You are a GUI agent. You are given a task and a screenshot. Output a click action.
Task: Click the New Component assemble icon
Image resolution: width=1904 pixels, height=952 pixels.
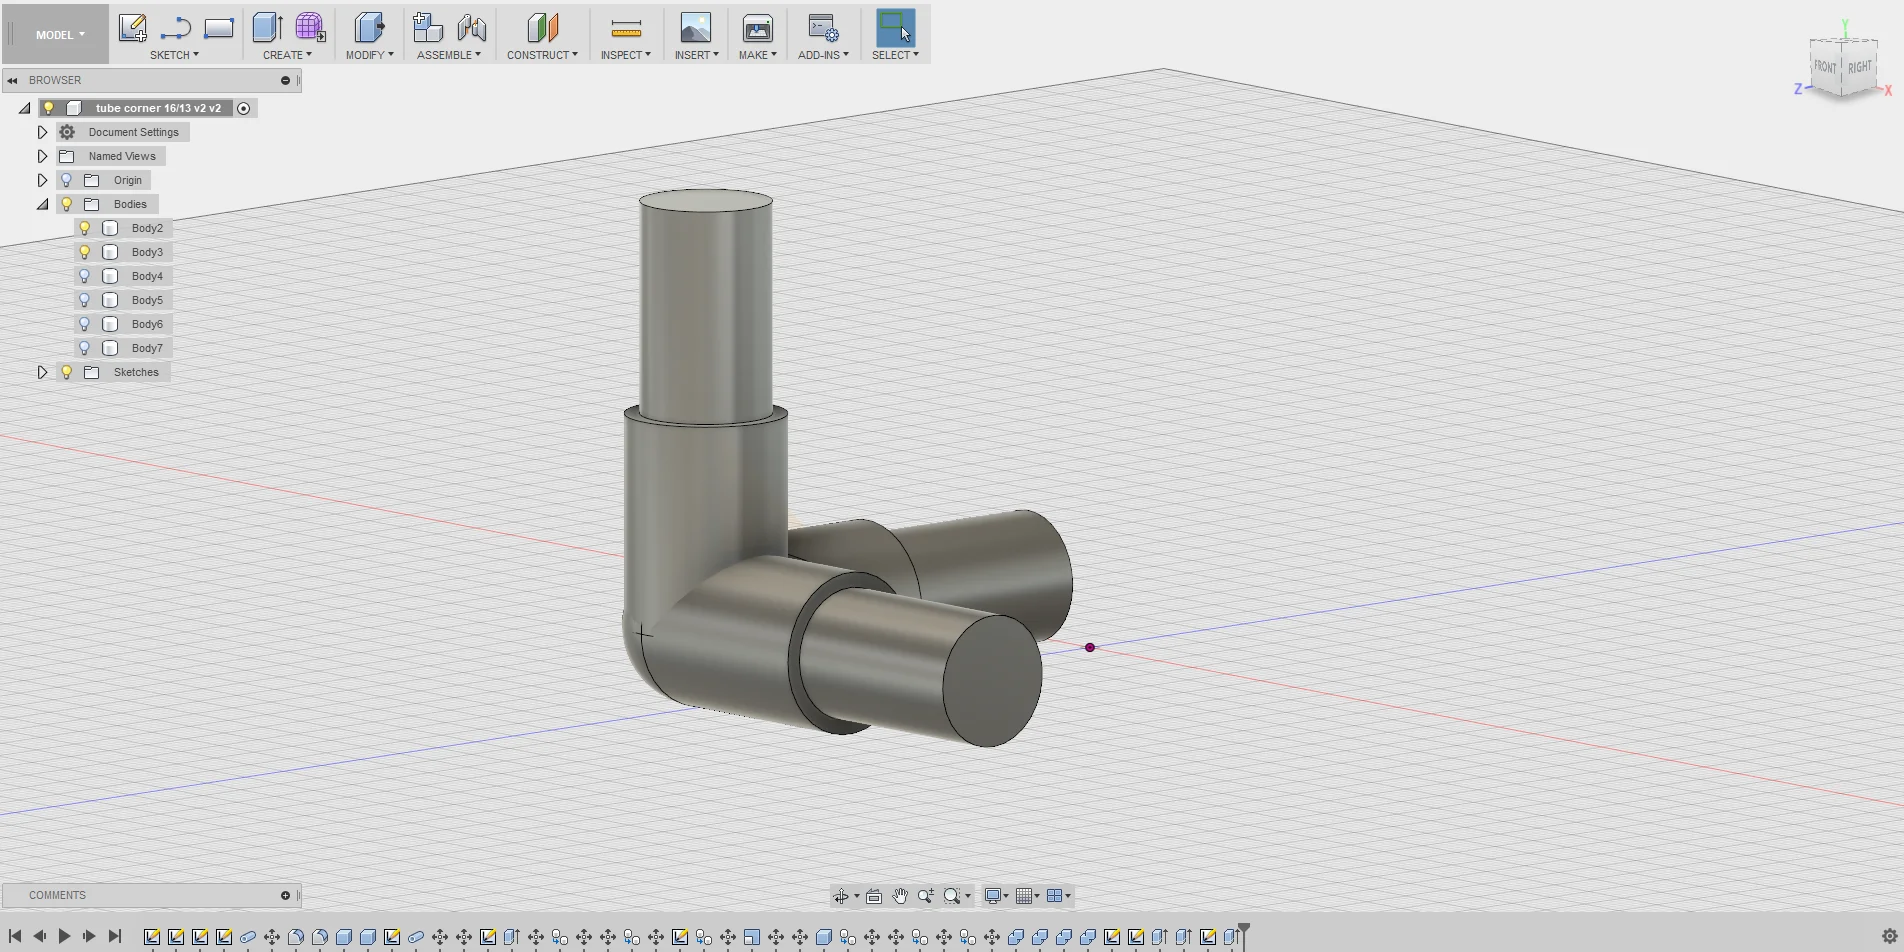pos(428,28)
